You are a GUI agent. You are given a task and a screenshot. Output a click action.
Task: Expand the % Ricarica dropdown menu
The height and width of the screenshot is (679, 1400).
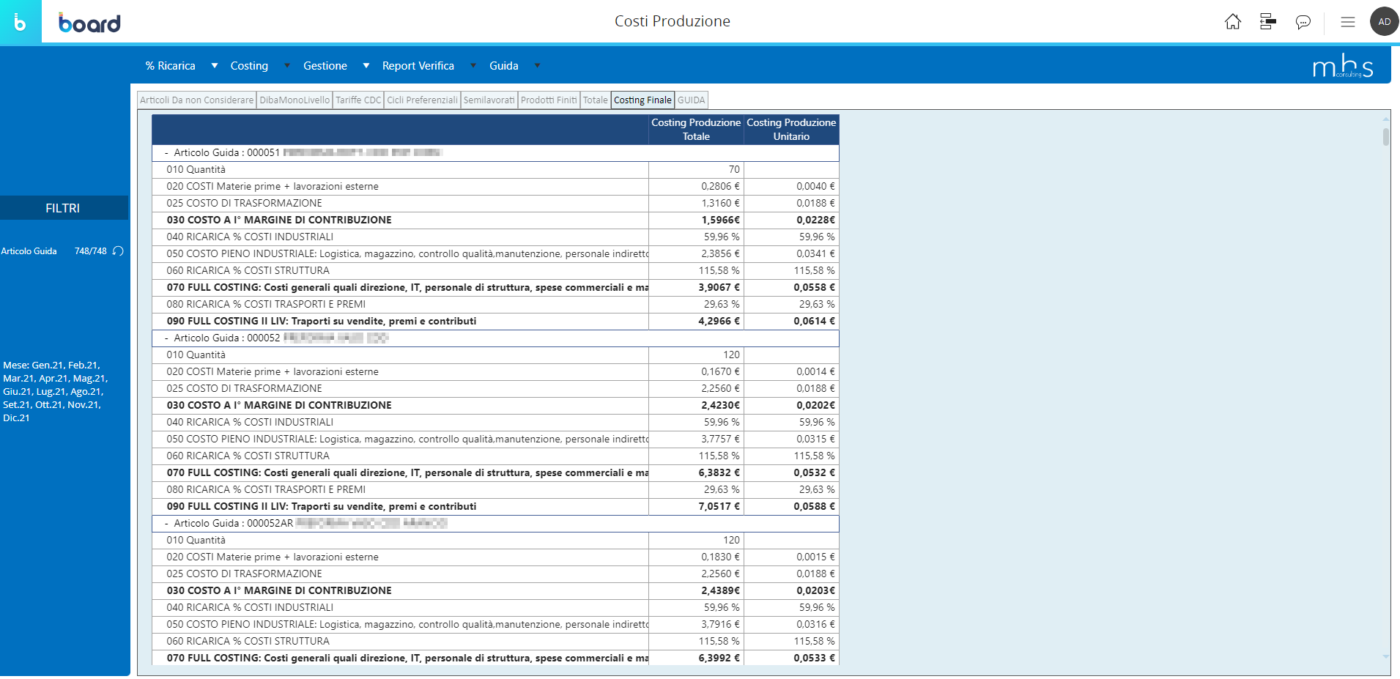click(x=215, y=66)
